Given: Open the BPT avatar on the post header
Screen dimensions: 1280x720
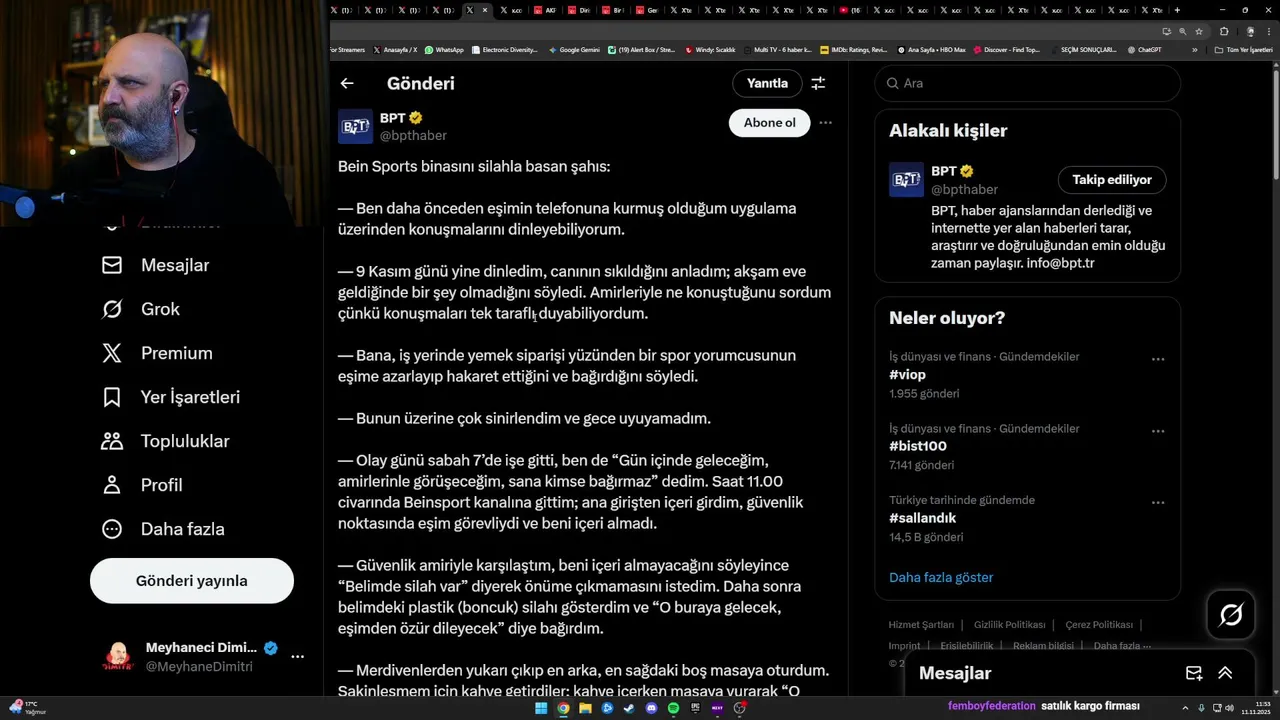Looking at the screenshot, I should [355, 126].
